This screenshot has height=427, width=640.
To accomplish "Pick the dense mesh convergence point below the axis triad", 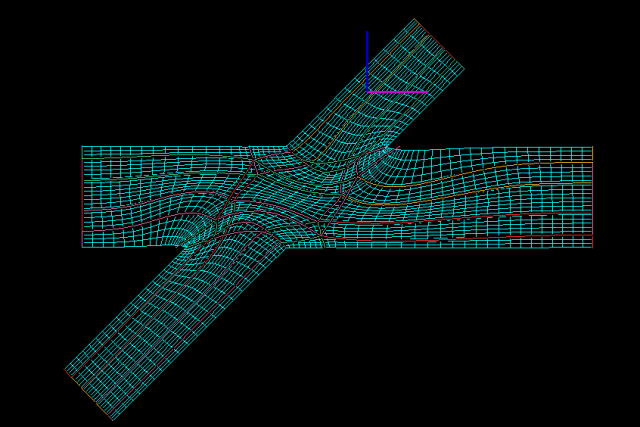I will 388,150.
